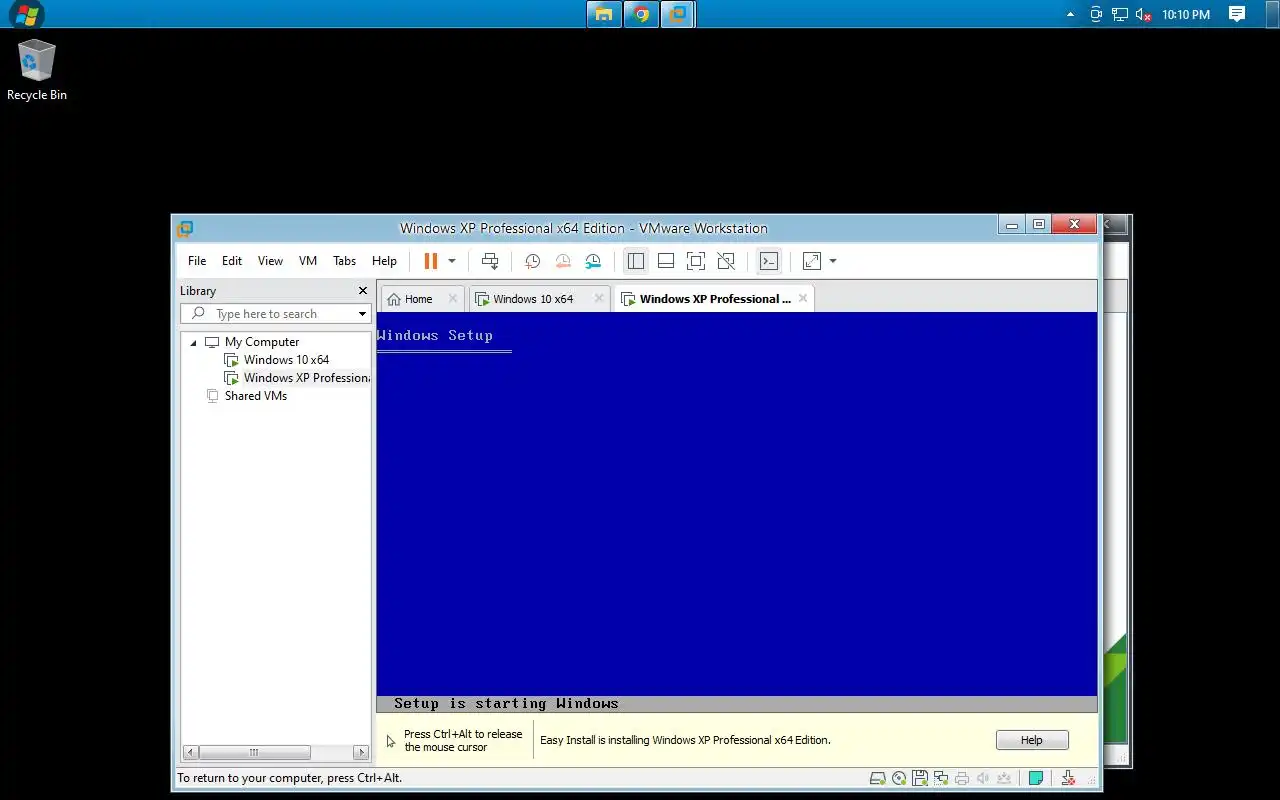Open the Help menu

tap(384, 261)
